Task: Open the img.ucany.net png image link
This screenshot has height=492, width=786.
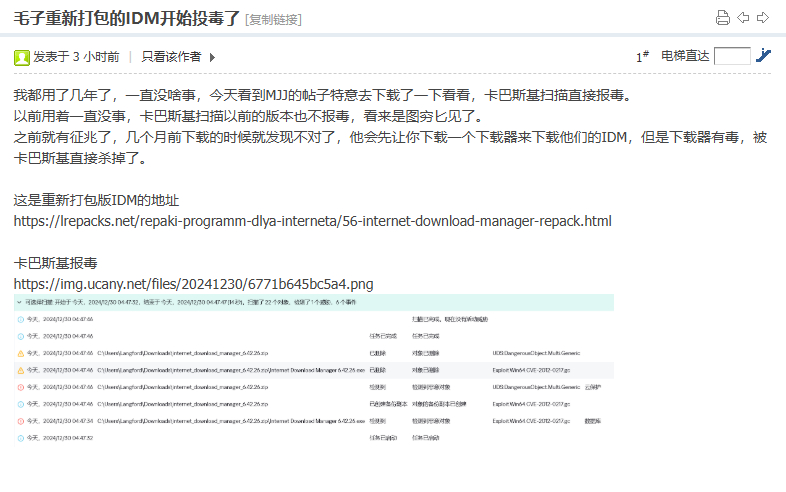Action: (193, 284)
